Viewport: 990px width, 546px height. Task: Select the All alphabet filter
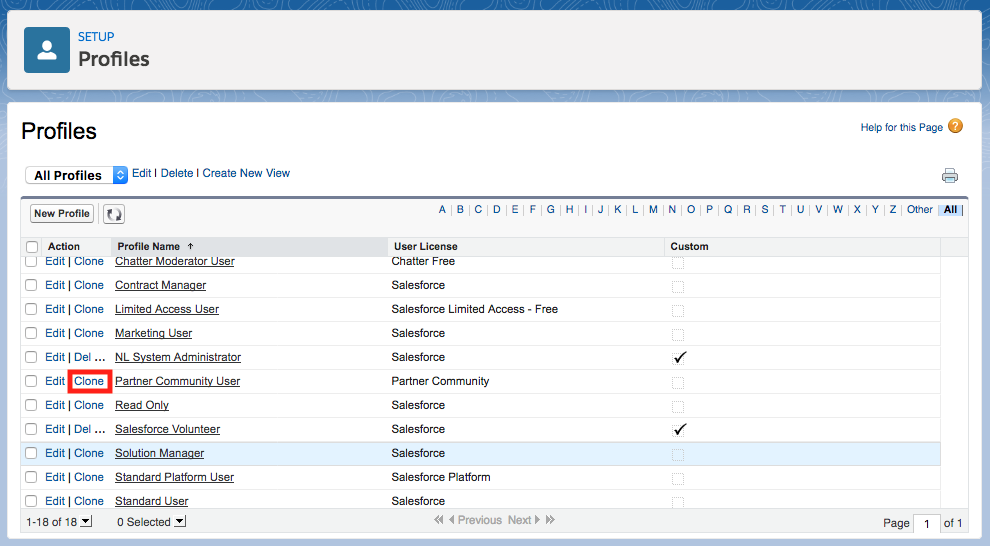[950, 210]
